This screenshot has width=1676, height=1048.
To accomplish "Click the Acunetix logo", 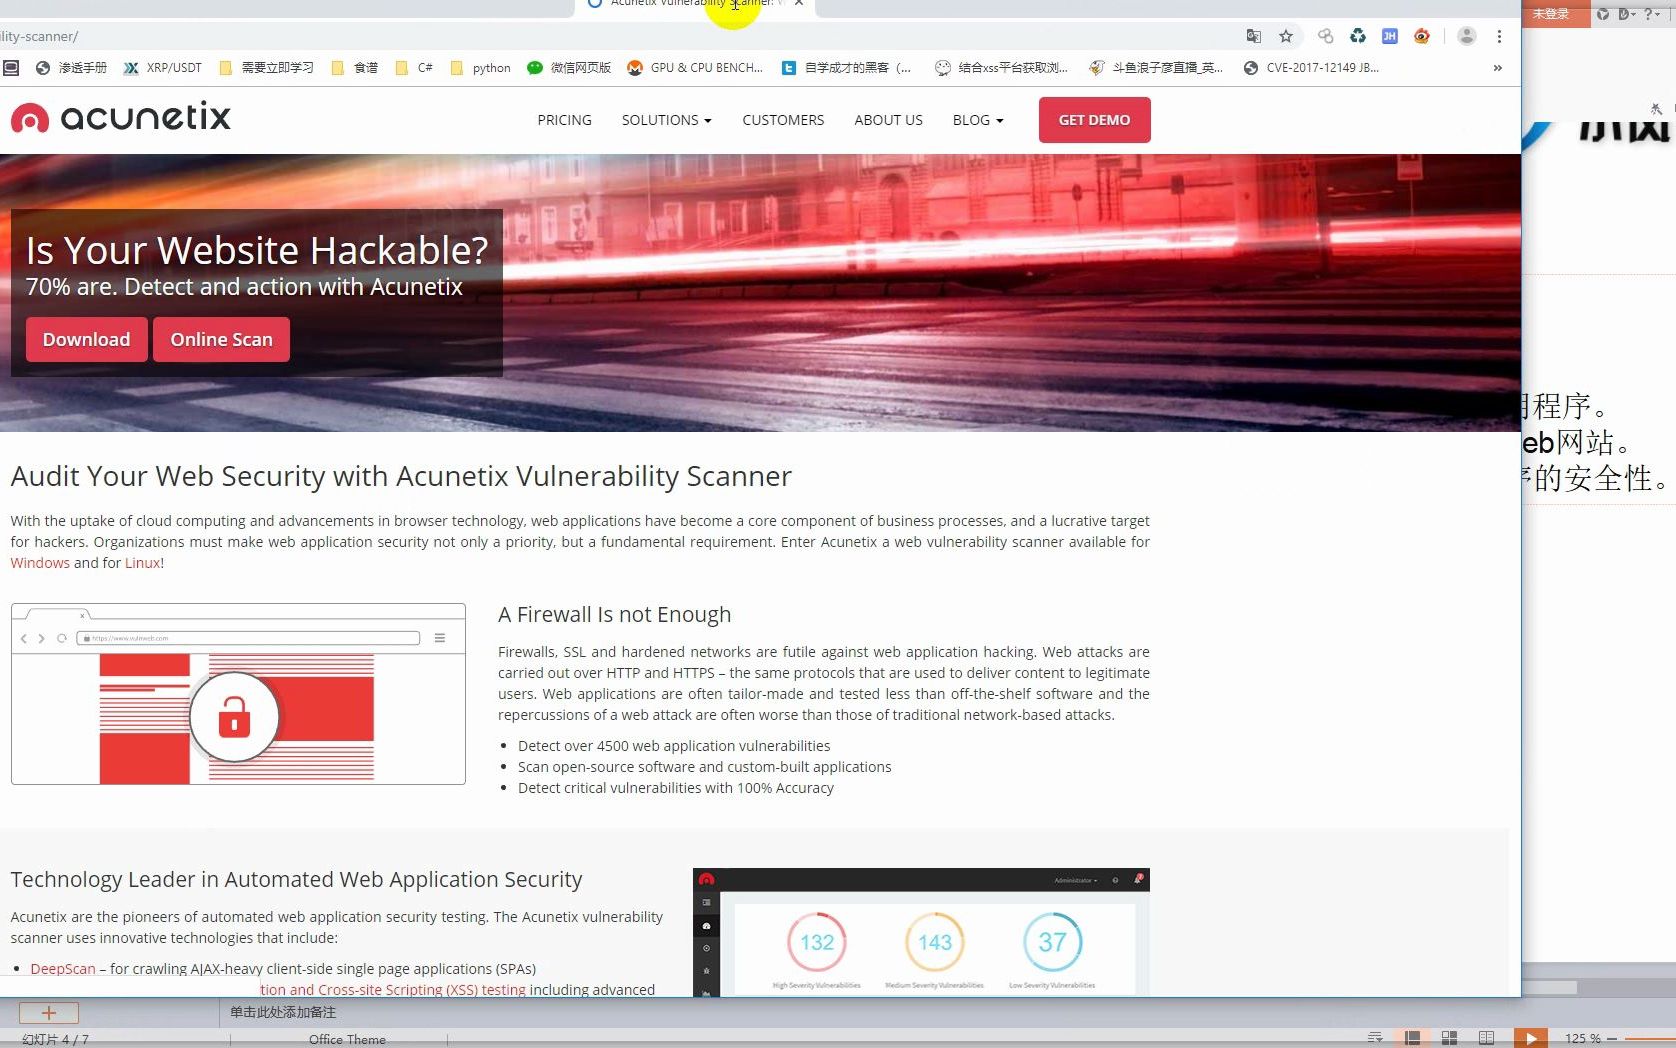I will [x=120, y=118].
